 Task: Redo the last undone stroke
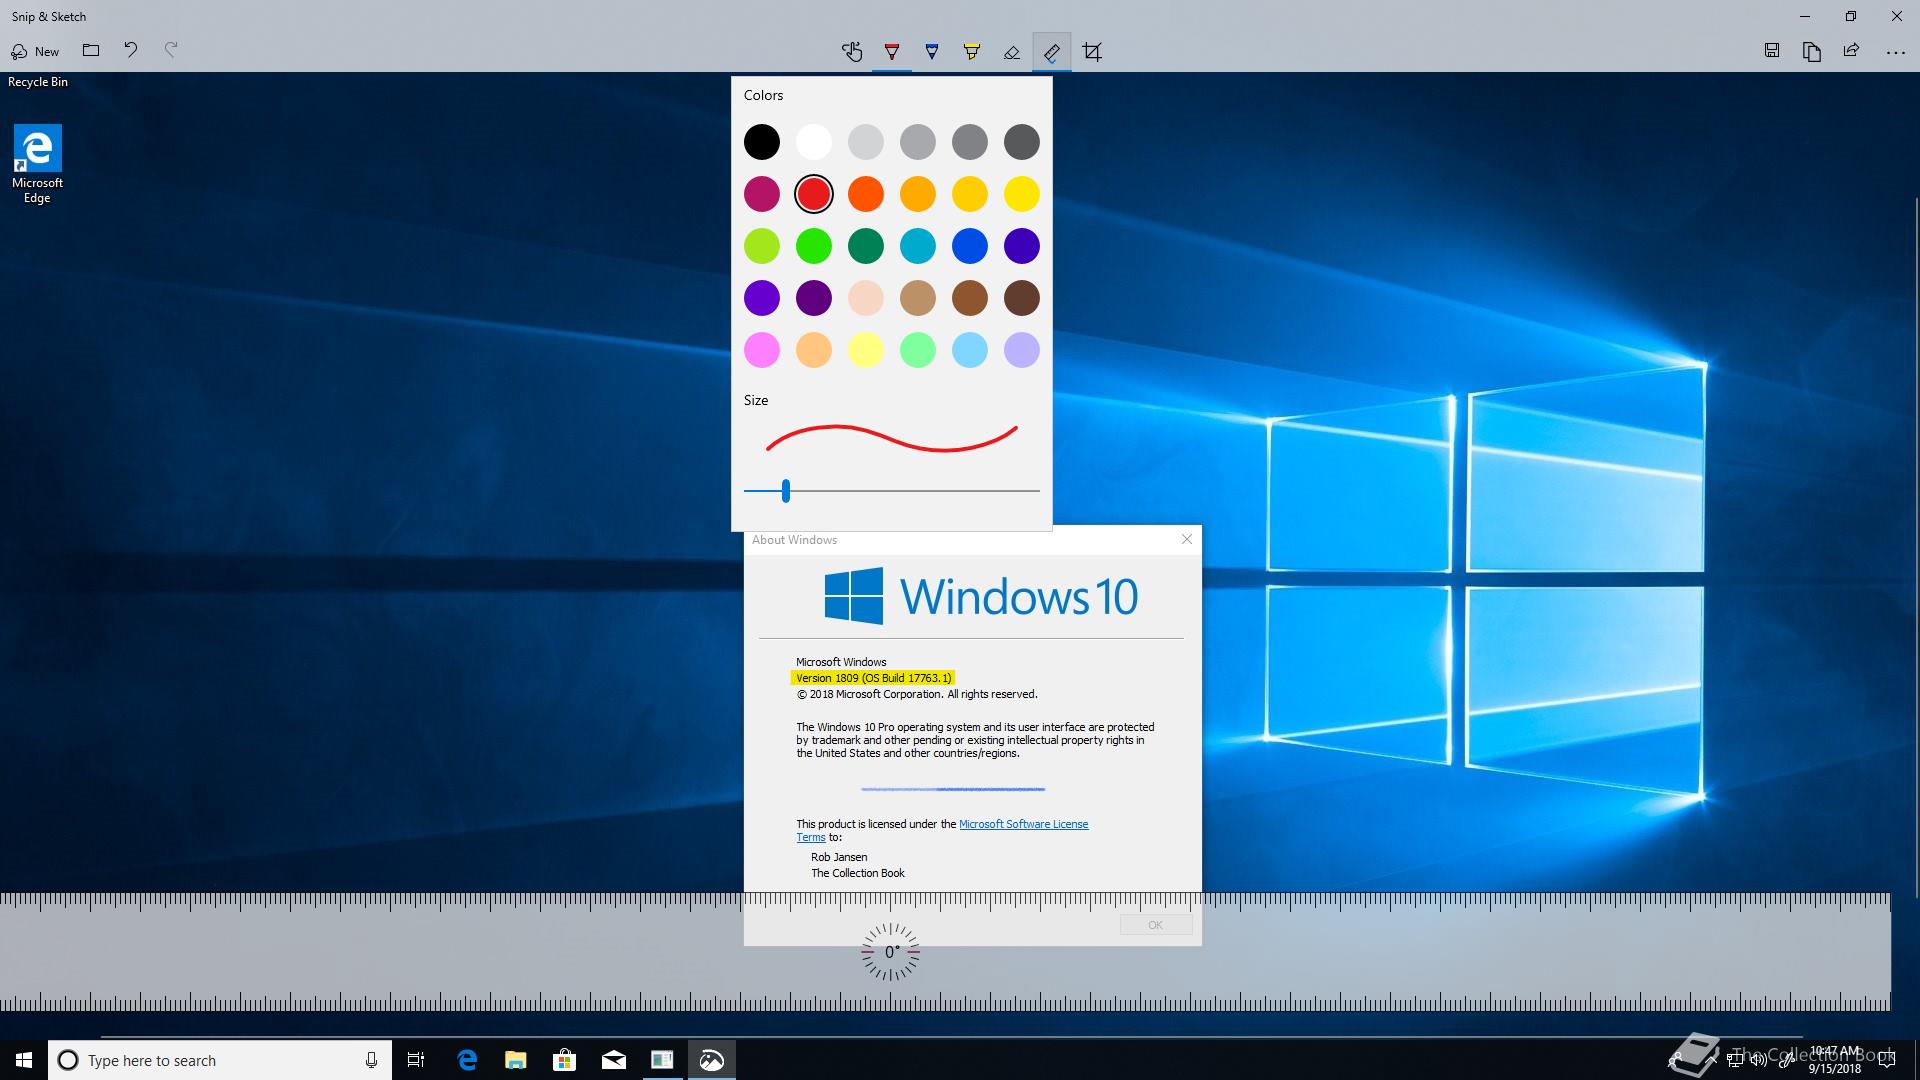click(171, 50)
